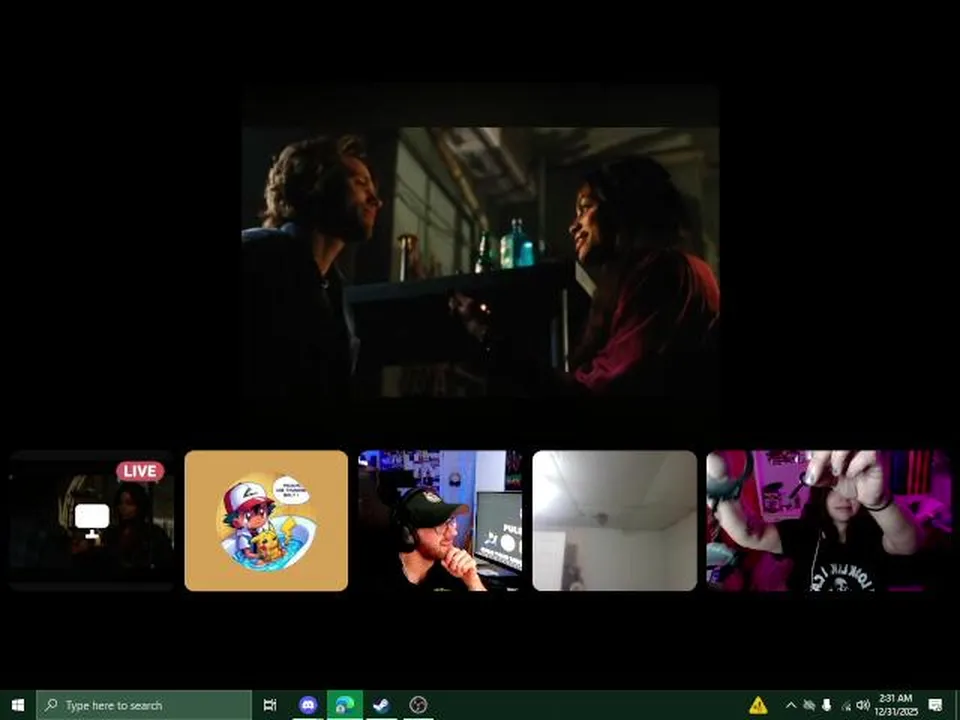
Task: Open Discord from the taskbar
Action: tap(308, 705)
